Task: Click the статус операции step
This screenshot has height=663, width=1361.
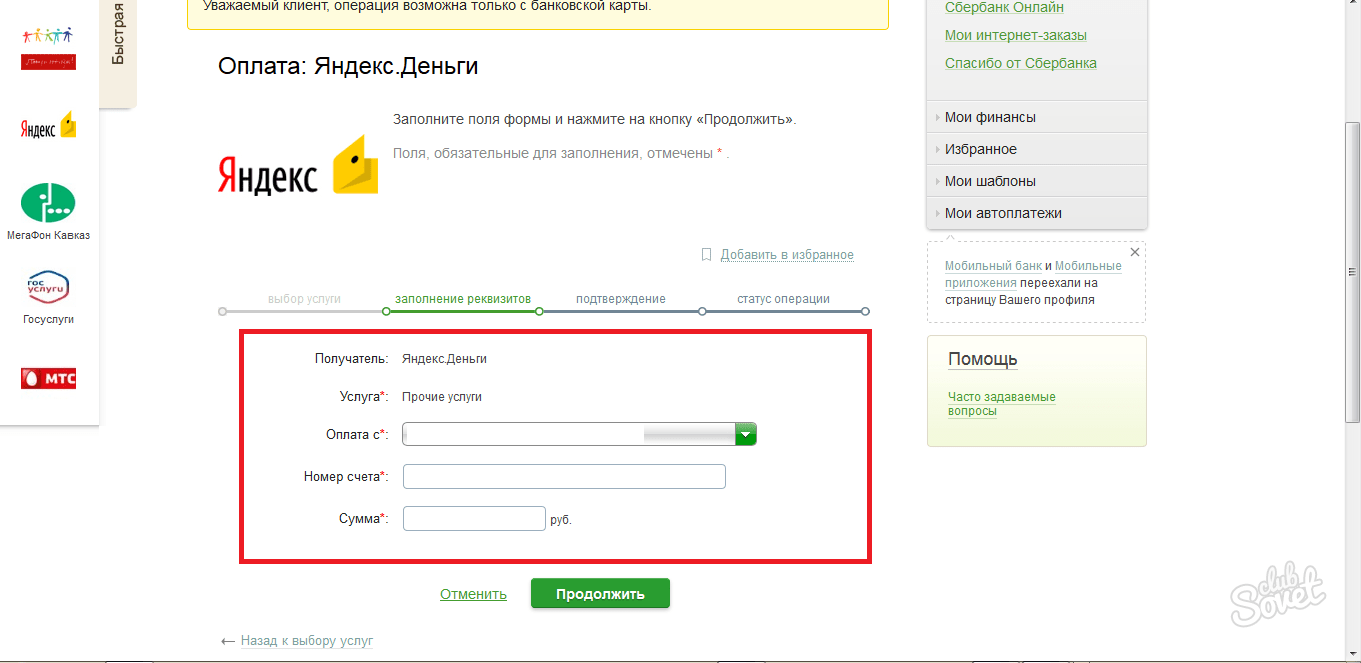Action: (x=783, y=299)
